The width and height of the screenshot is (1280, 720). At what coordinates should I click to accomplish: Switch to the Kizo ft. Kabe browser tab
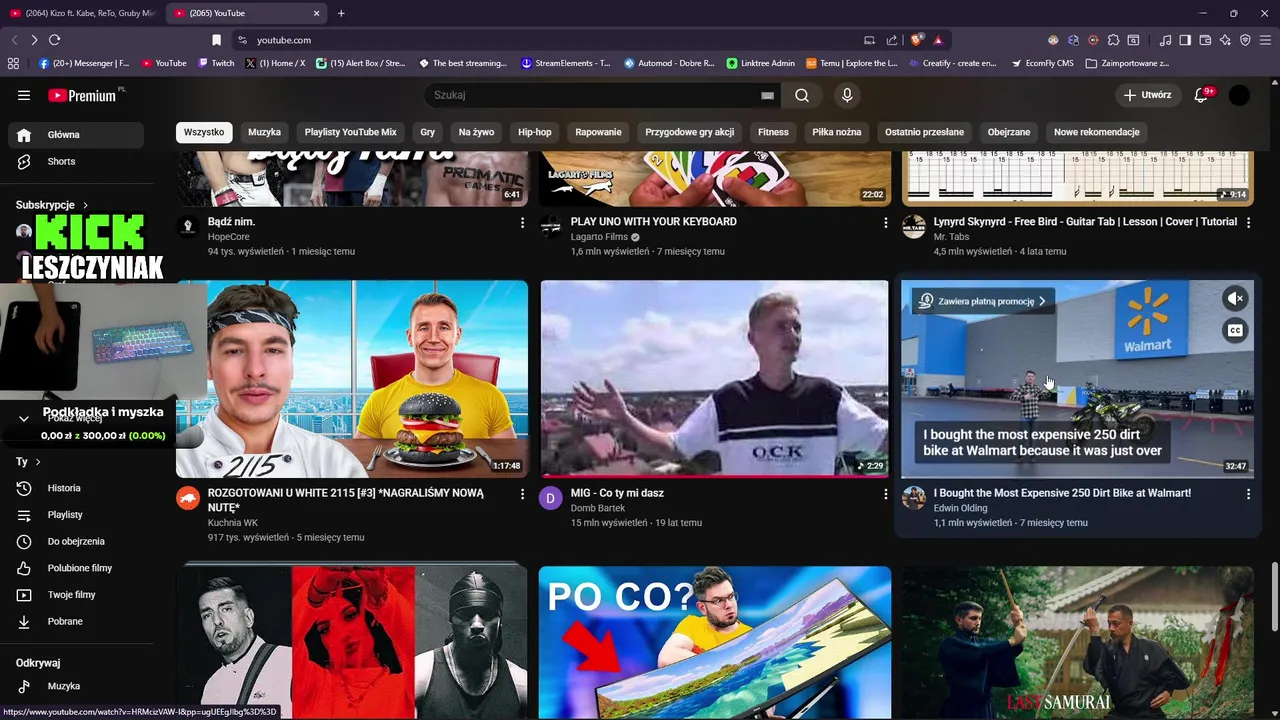coord(82,13)
